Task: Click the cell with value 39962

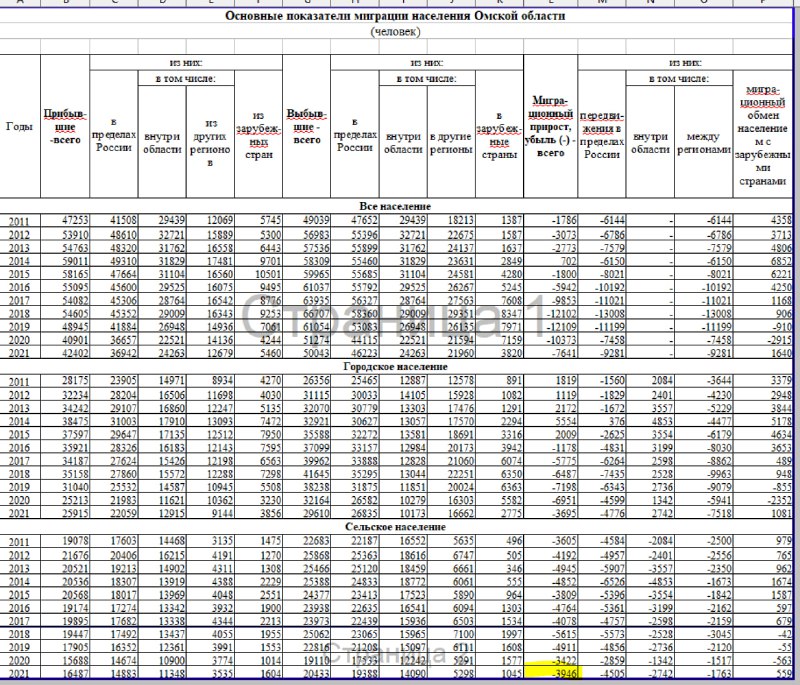Action: click(306, 461)
